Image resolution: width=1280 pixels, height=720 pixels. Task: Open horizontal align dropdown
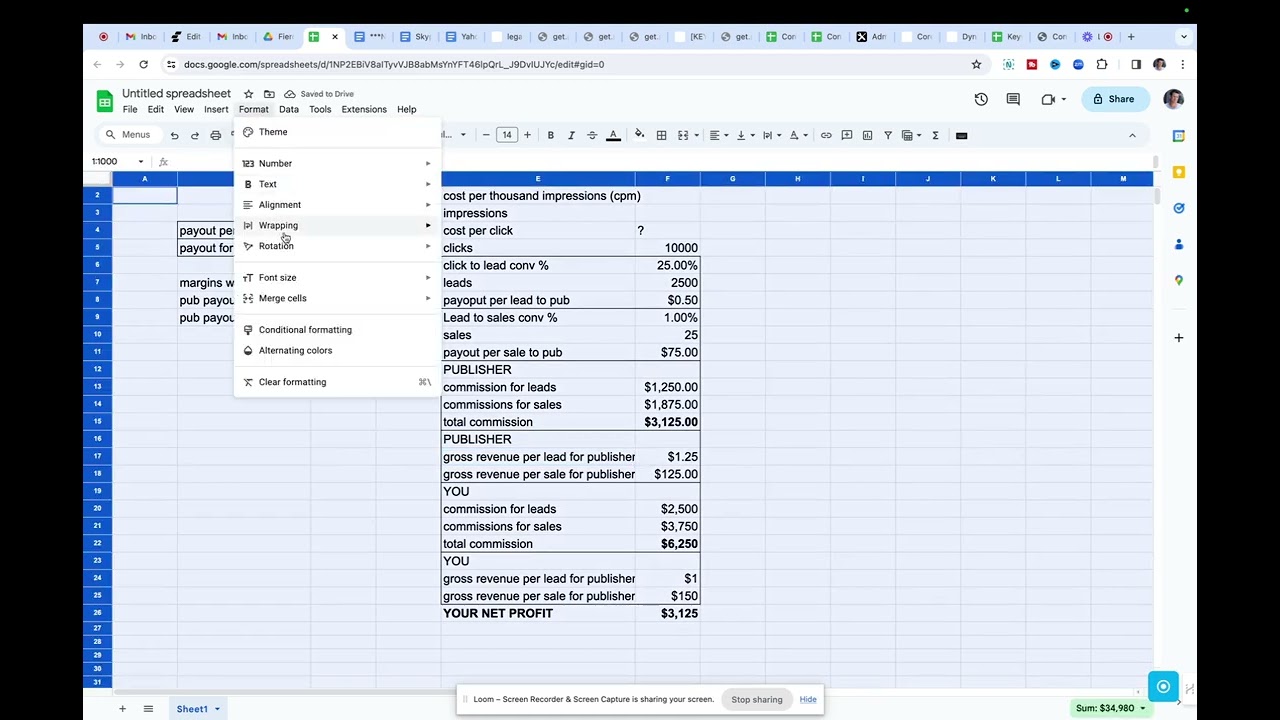tap(719, 135)
